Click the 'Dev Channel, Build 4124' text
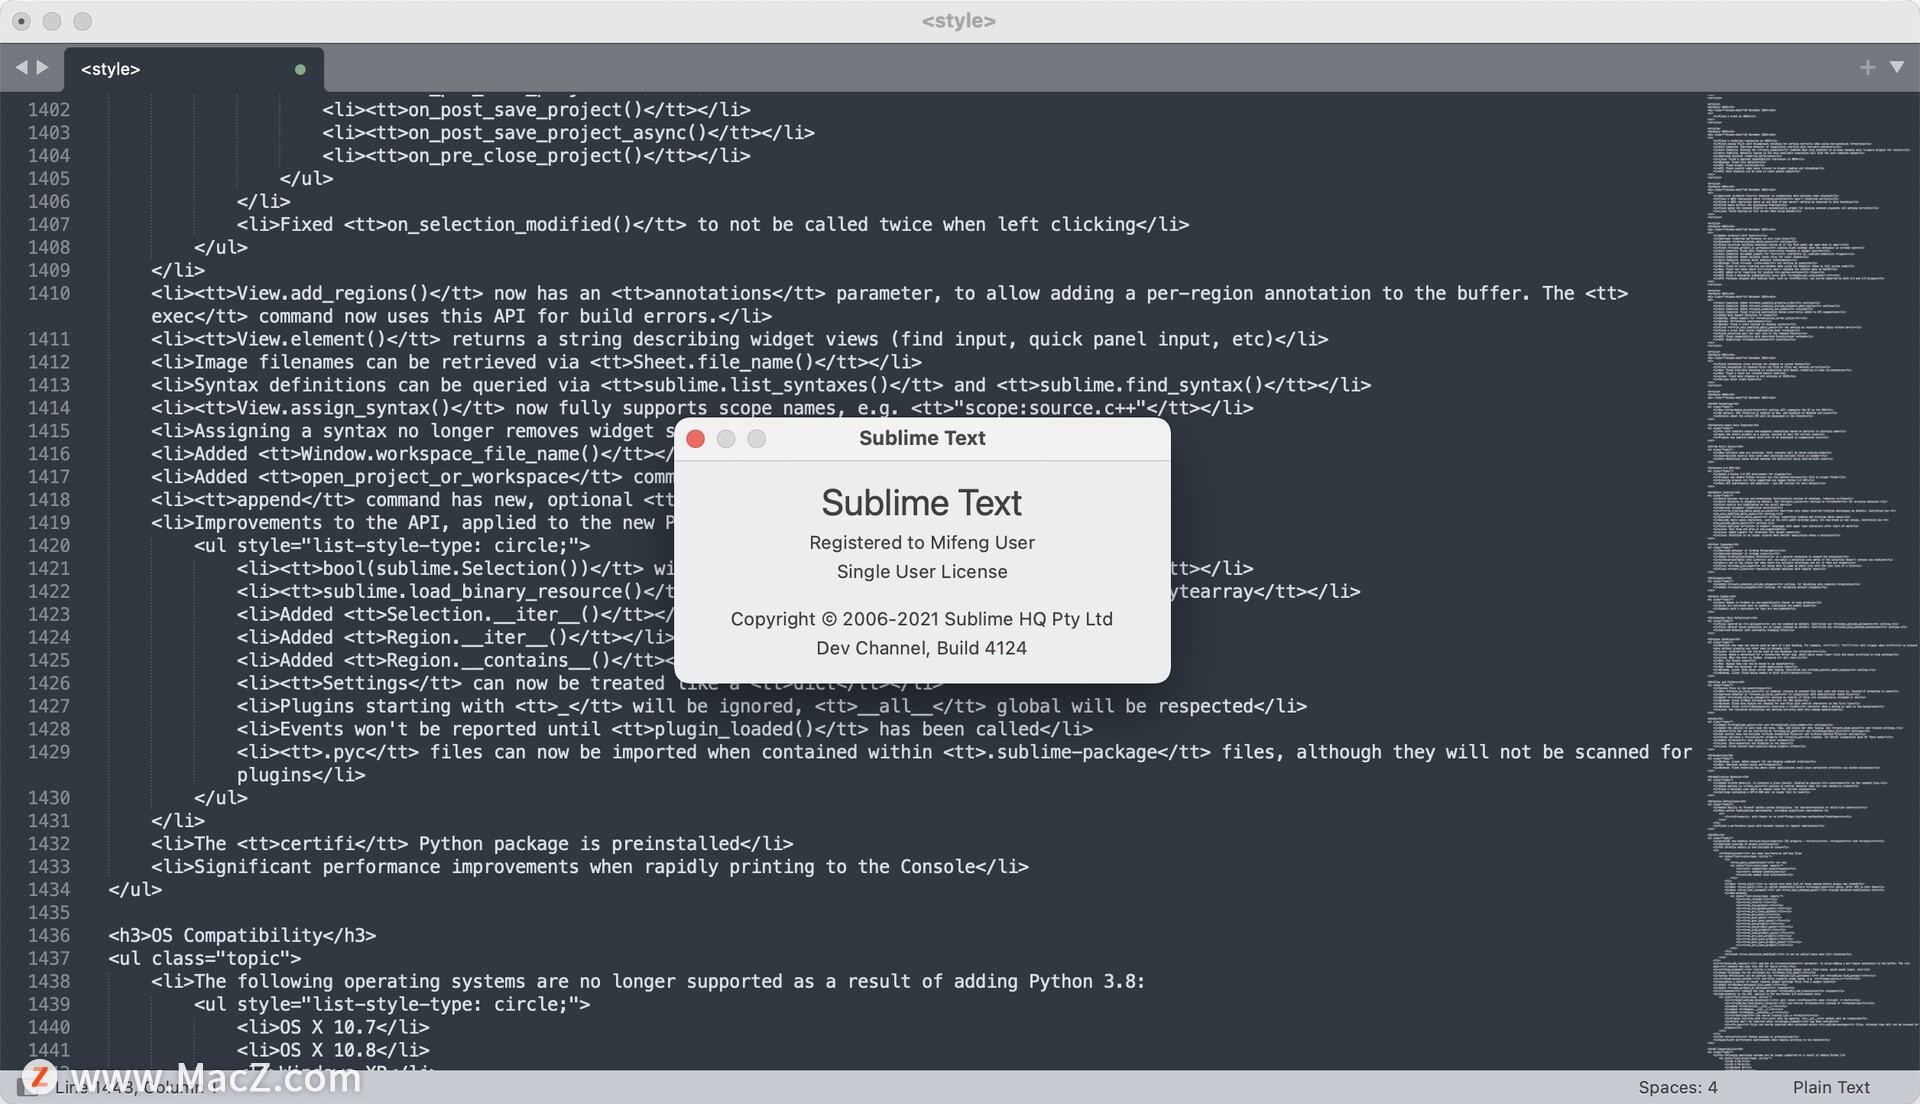Image resolution: width=1920 pixels, height=1104 pixels. pos(922,648)
